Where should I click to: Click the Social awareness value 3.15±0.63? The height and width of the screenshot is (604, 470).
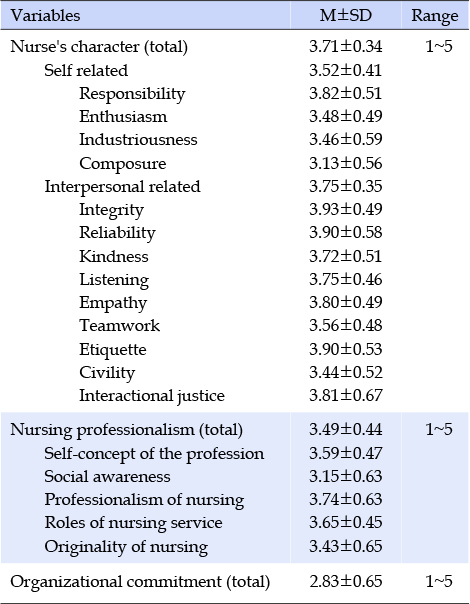[346, 476]
